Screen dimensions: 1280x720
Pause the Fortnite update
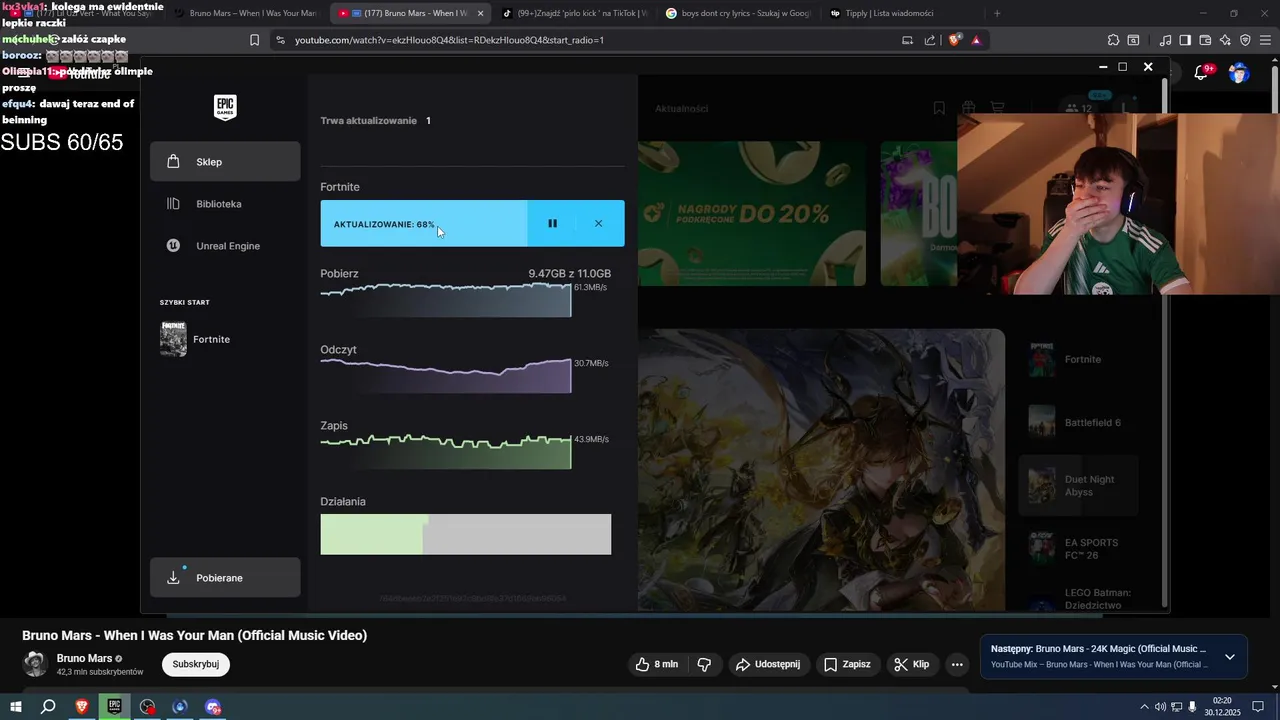coord(552,224)
